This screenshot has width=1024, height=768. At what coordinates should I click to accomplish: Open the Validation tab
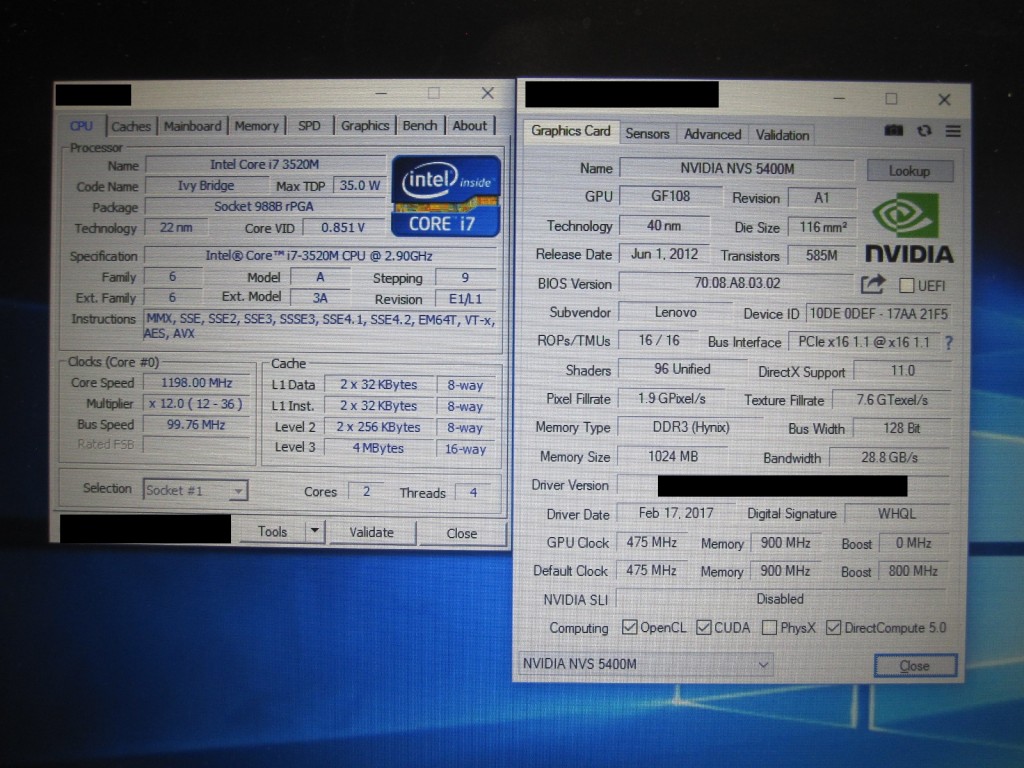click(x=782, y=135)
